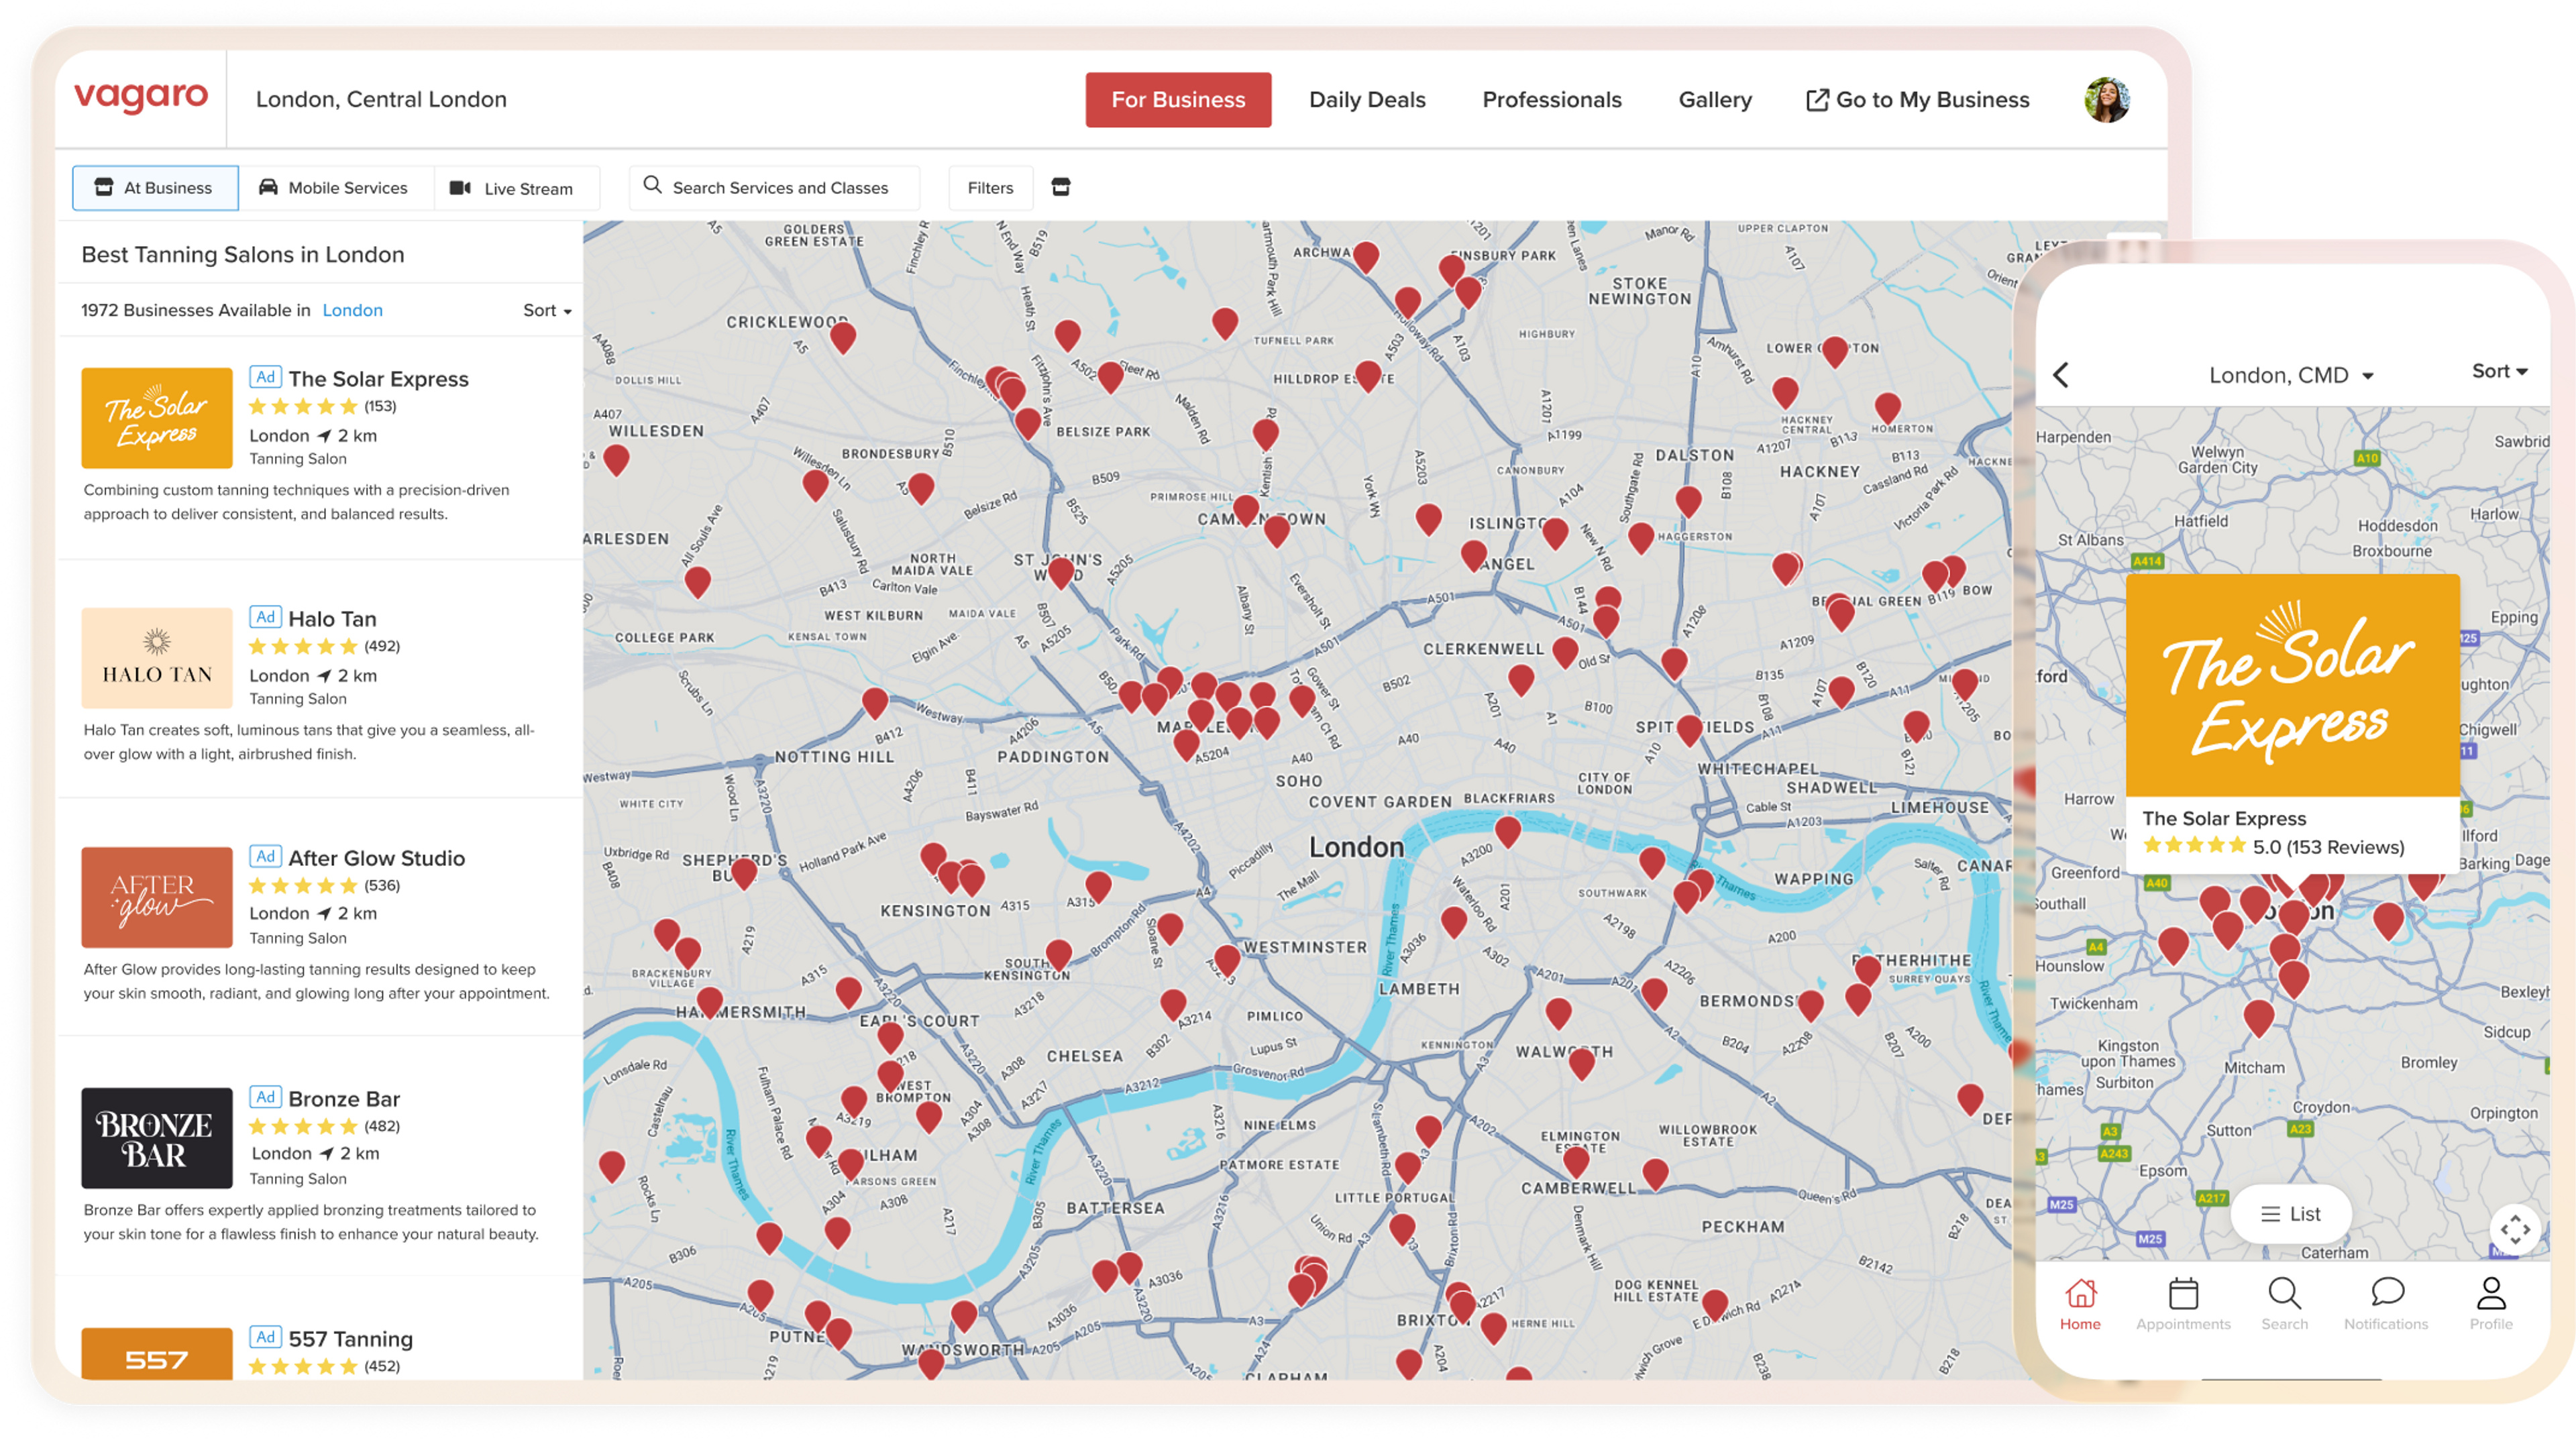Open the Bronze Bar listing title
The image size is (2576, 1440).
point(344,1099)
